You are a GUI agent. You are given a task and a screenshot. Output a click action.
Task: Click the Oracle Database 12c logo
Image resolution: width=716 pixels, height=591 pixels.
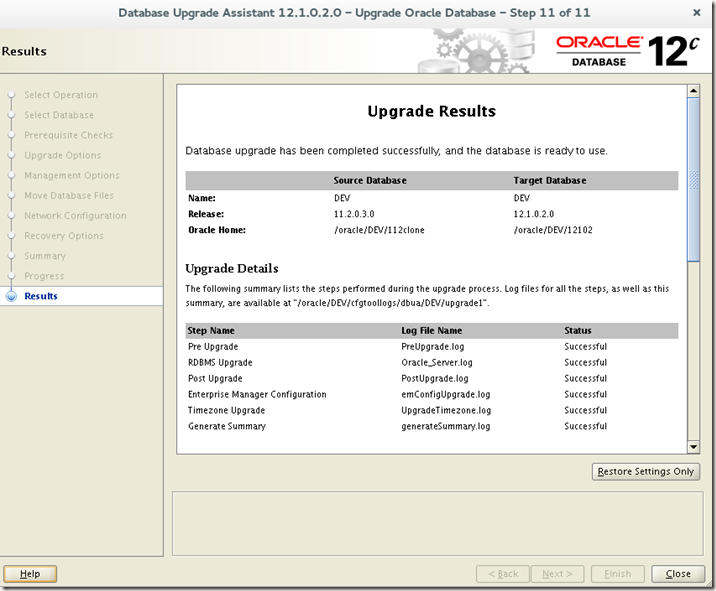pos(627,52)
